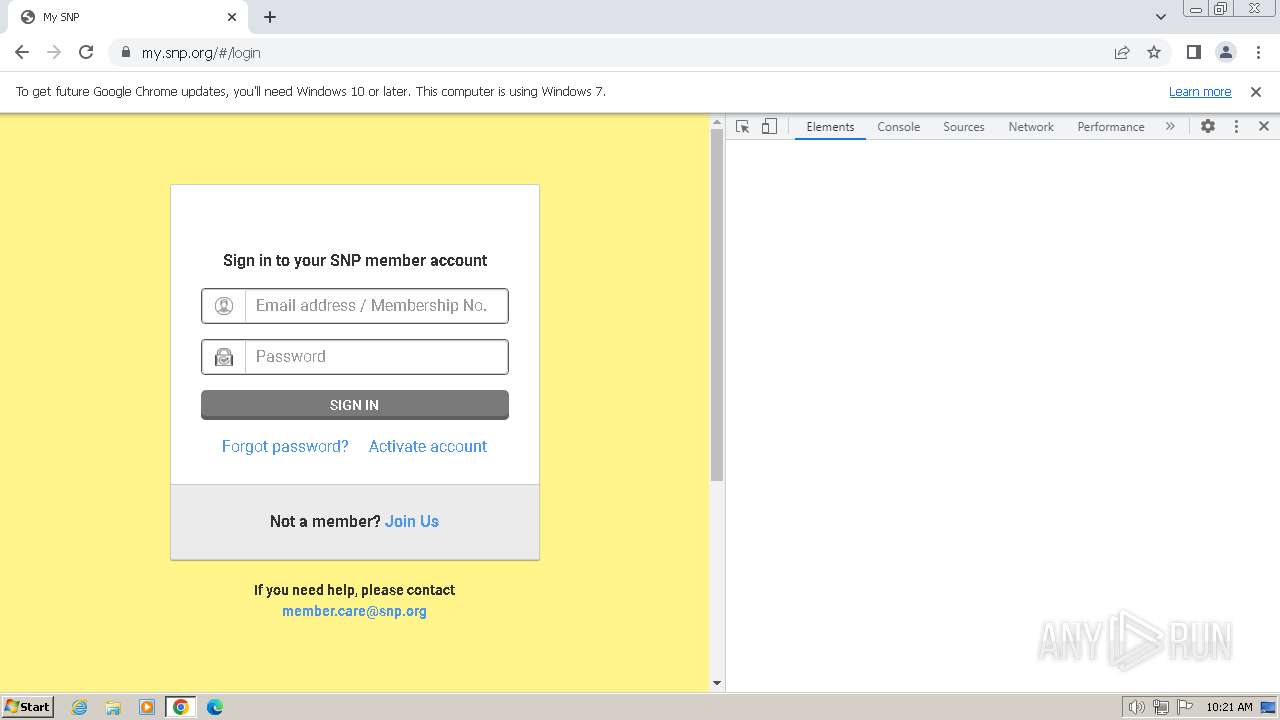Image resolution: width=1280 pixels, height=720 pixels.
Task: Open Windows Media Player from the taskbar
Action: [x=147, y=707]
